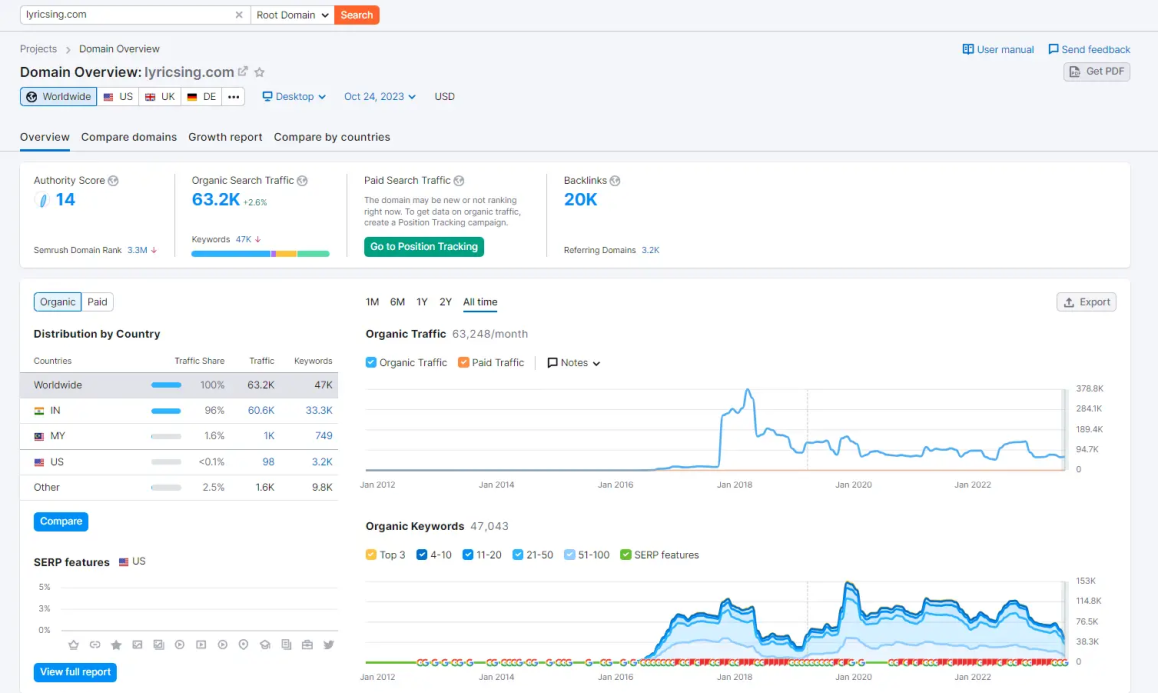Open Organic Search Traffic info icon
Image resolution: width=1158 pixels, height=693 pixels.
click(302, 180)
